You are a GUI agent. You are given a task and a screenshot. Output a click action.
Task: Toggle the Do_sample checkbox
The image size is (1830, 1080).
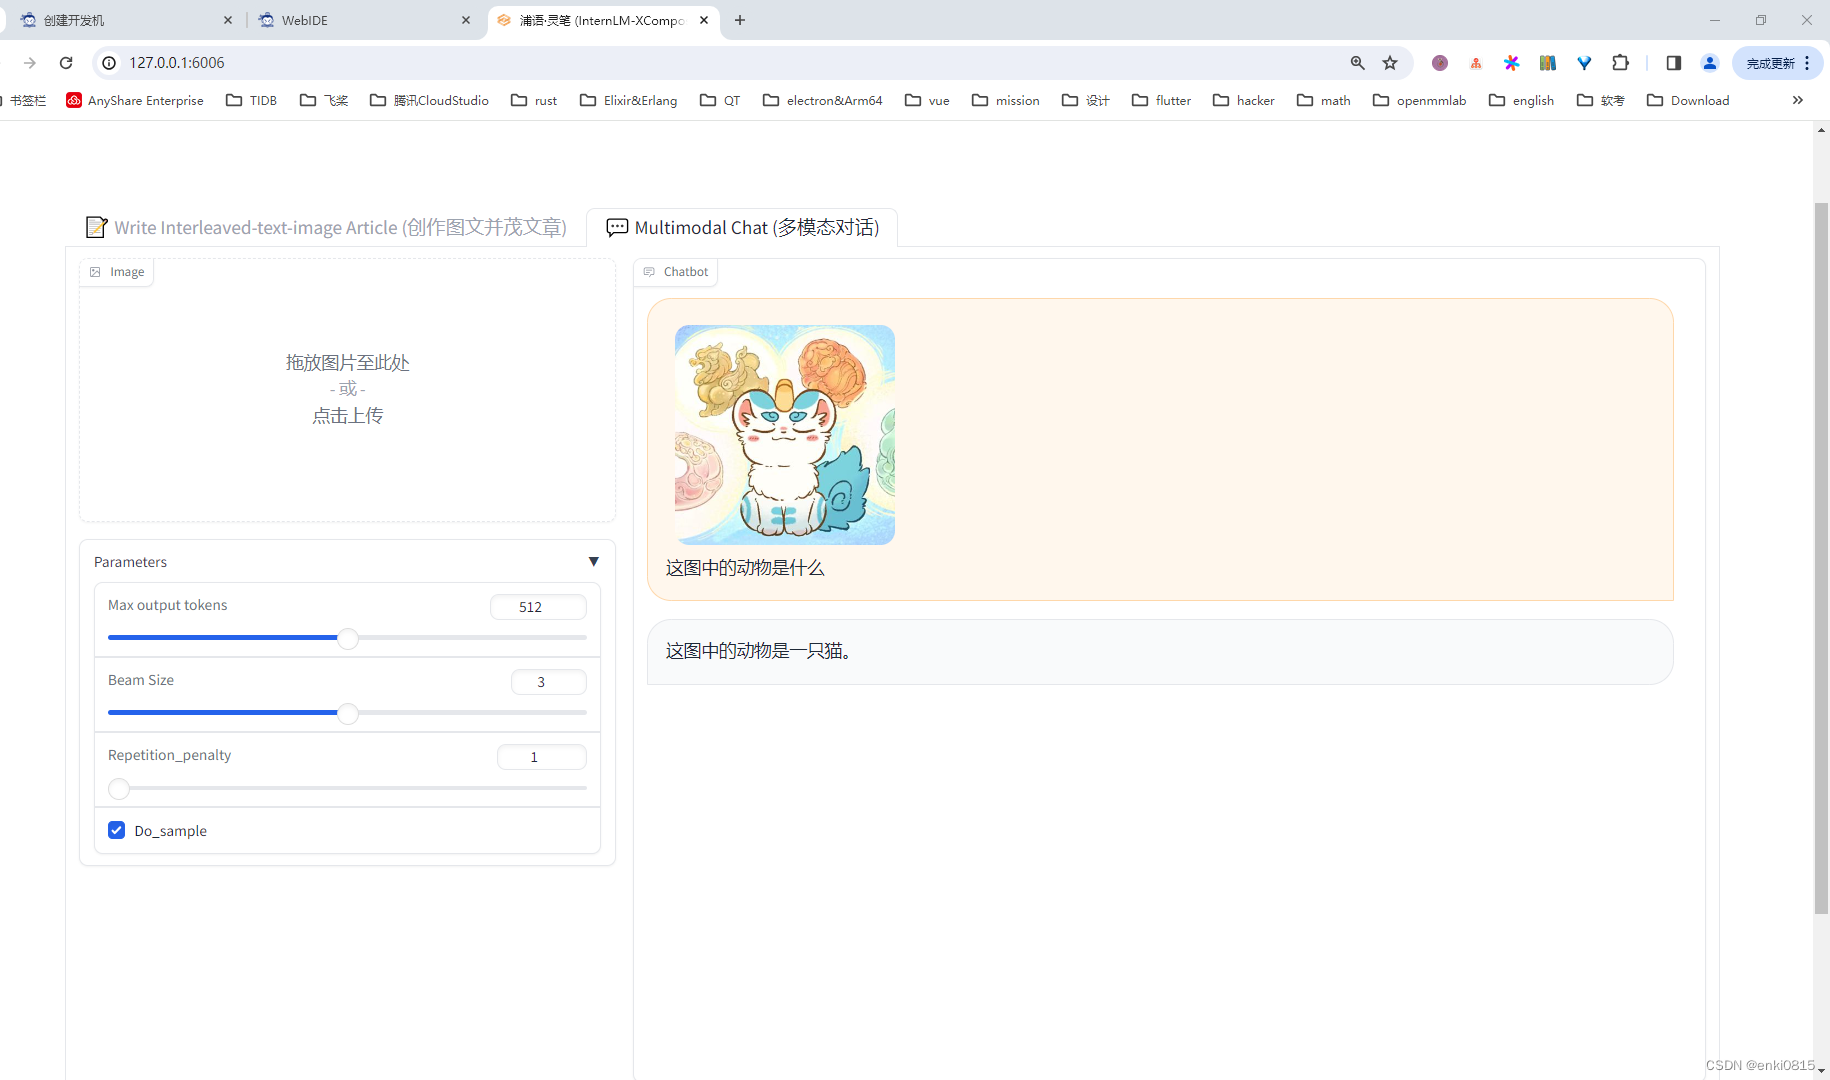click(x=117, y=830)
